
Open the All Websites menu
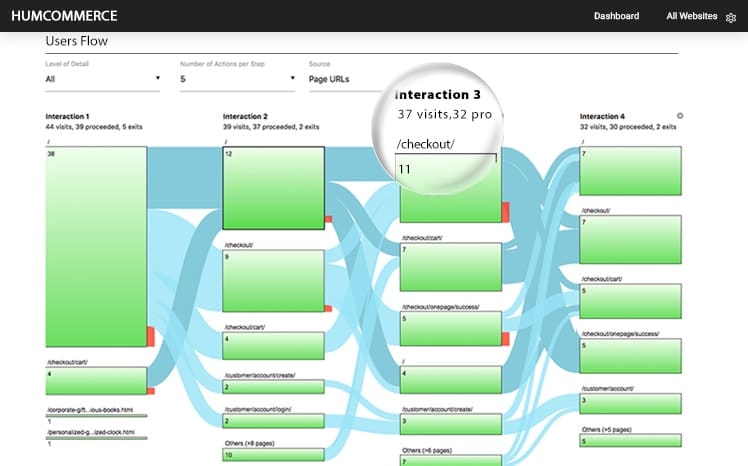coord(691,16)
